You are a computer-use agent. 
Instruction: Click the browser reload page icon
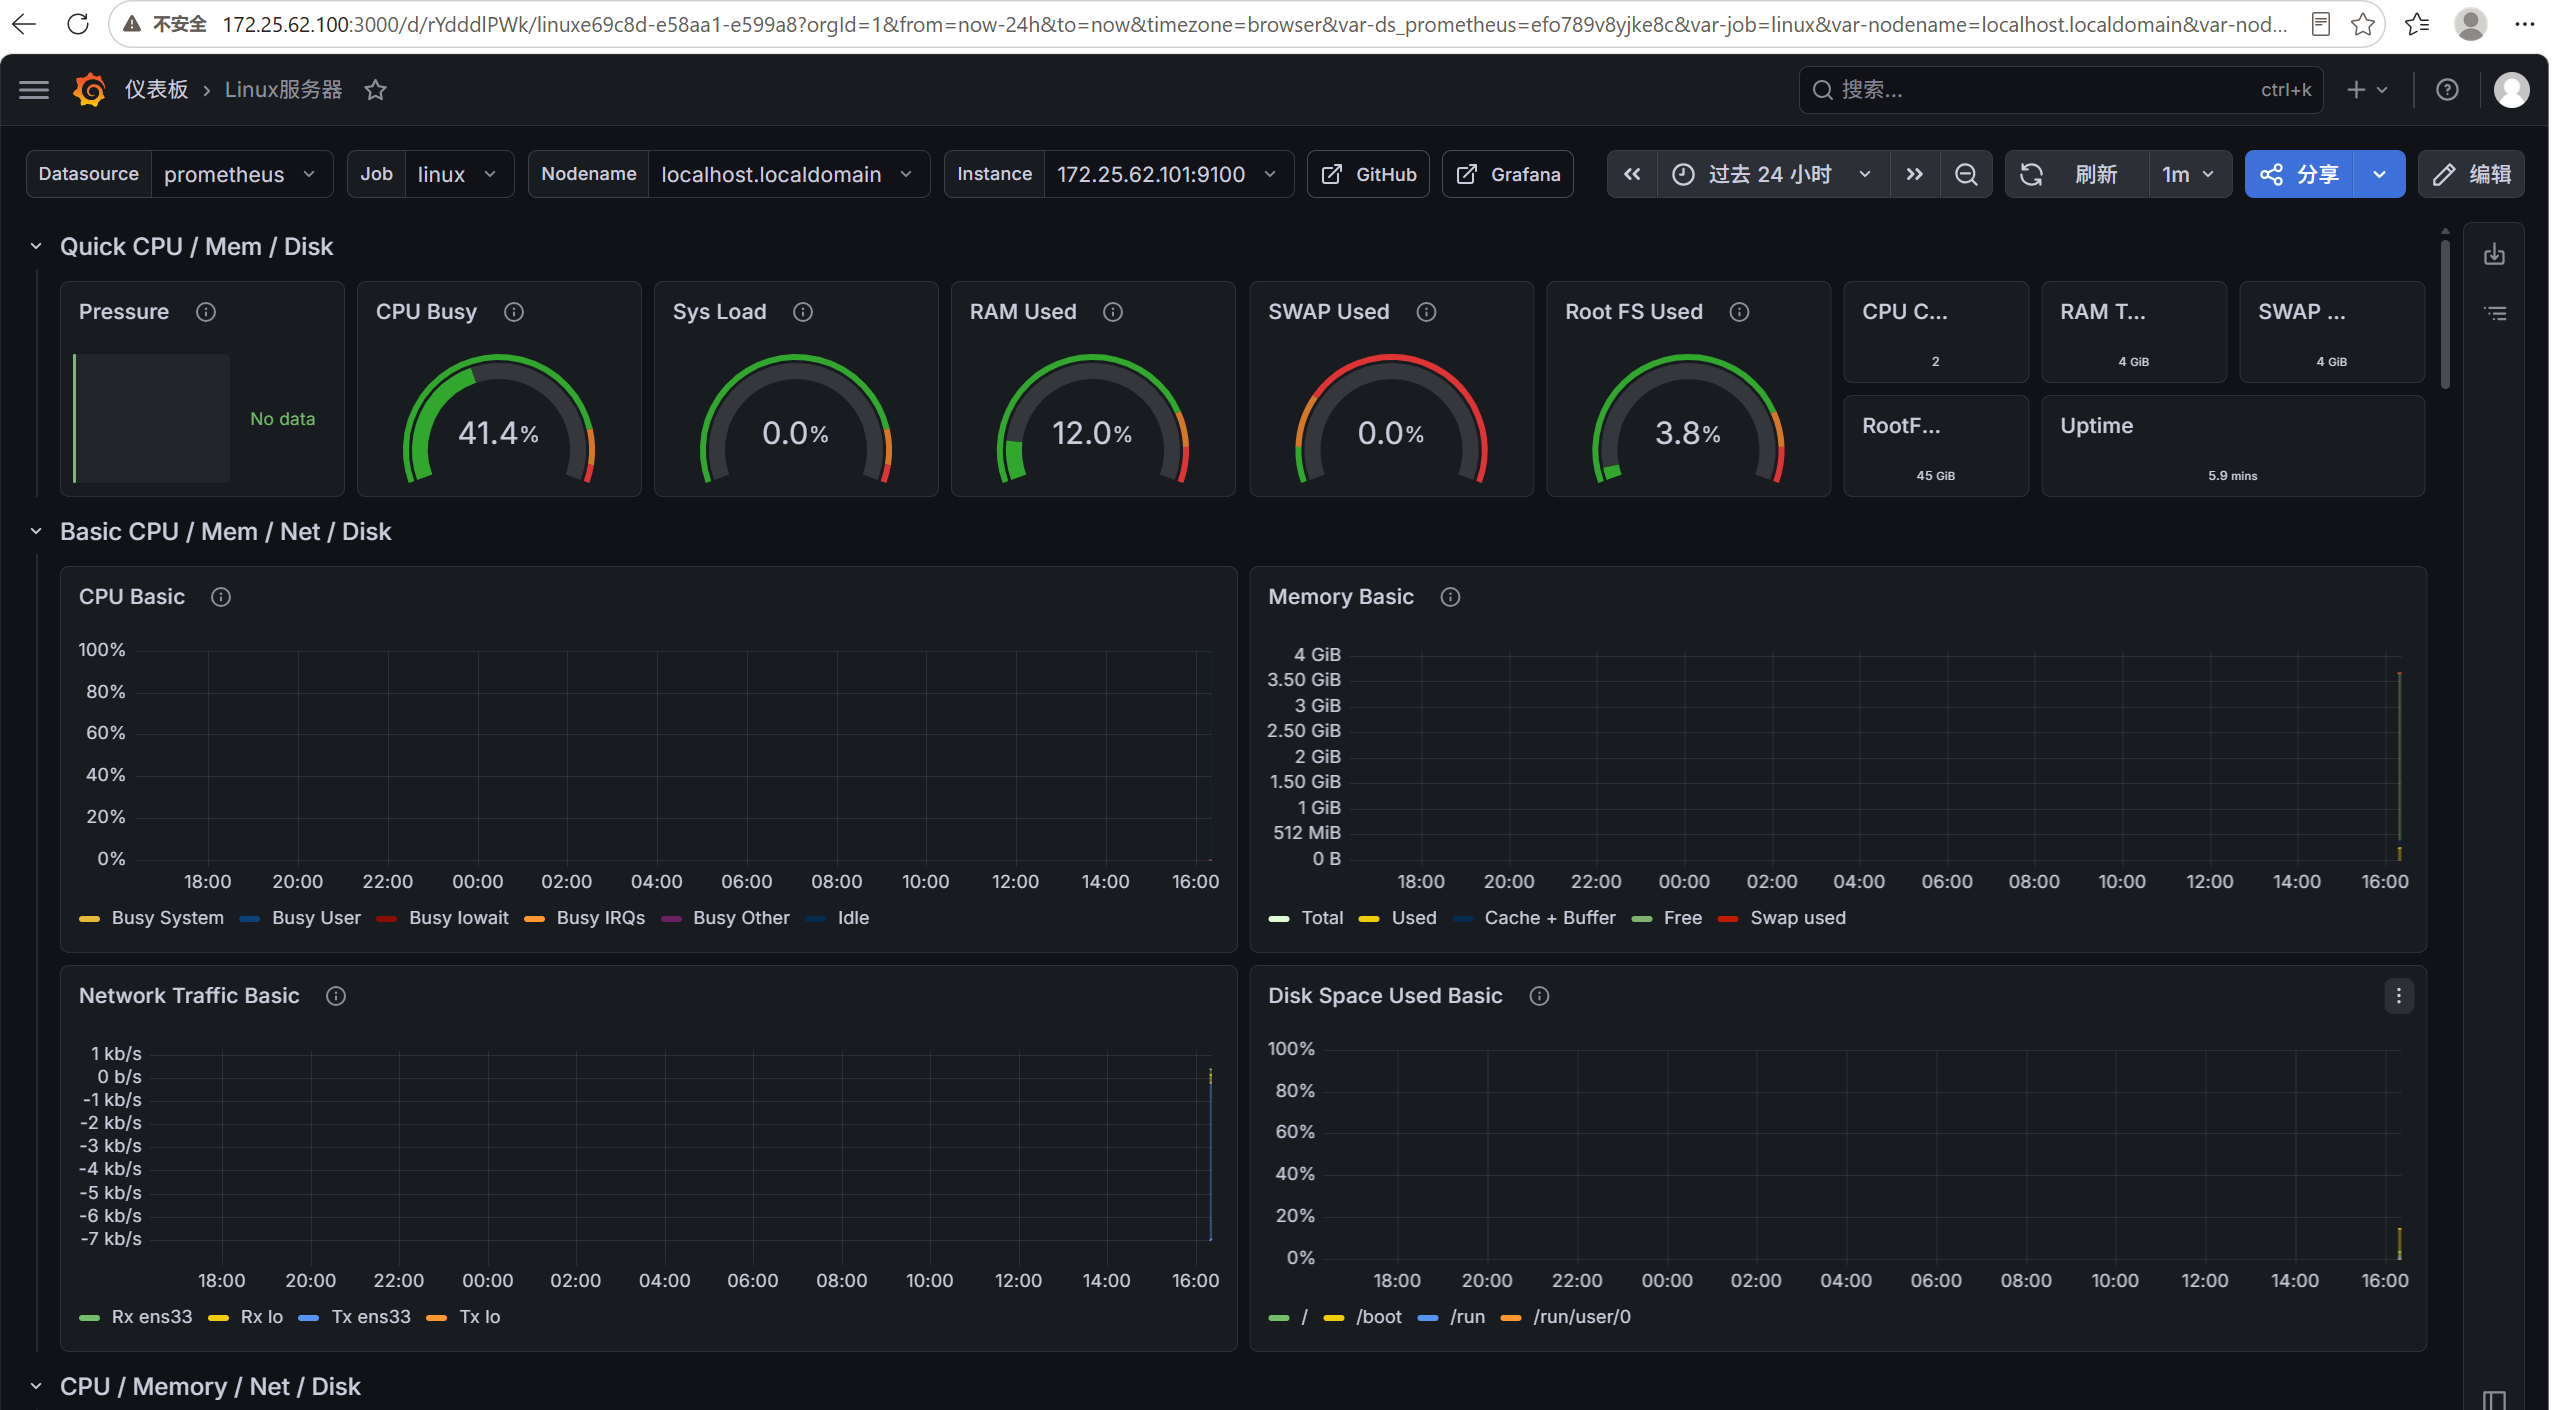coord(78,24)
